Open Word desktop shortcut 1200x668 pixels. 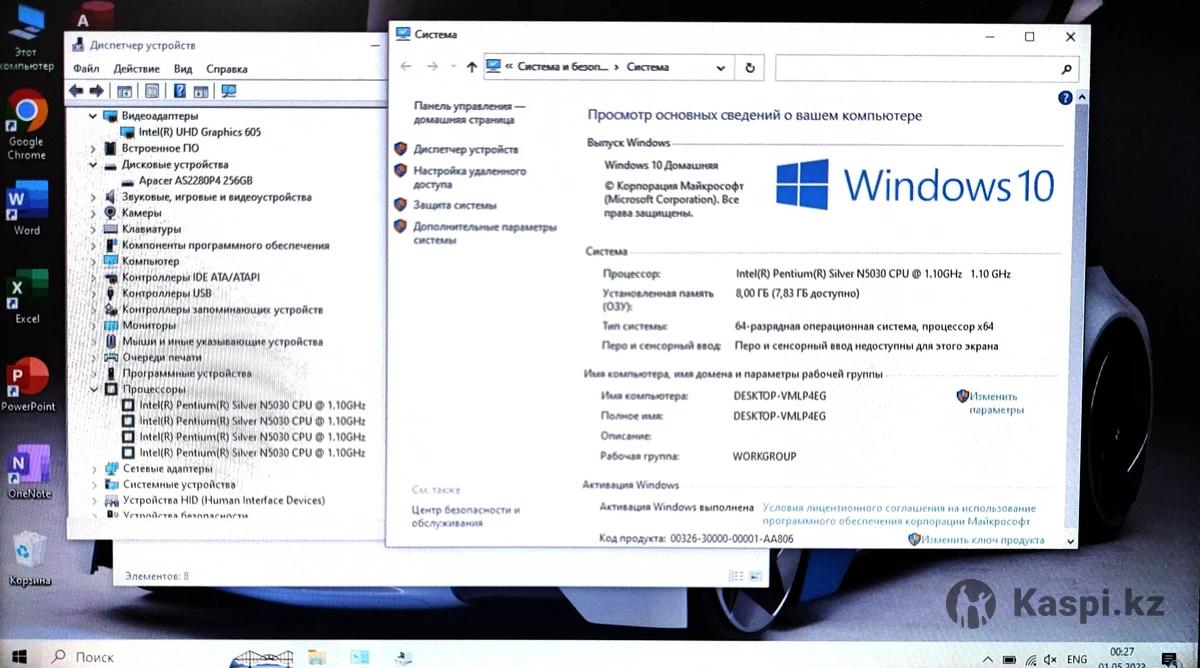coord(26,208)
